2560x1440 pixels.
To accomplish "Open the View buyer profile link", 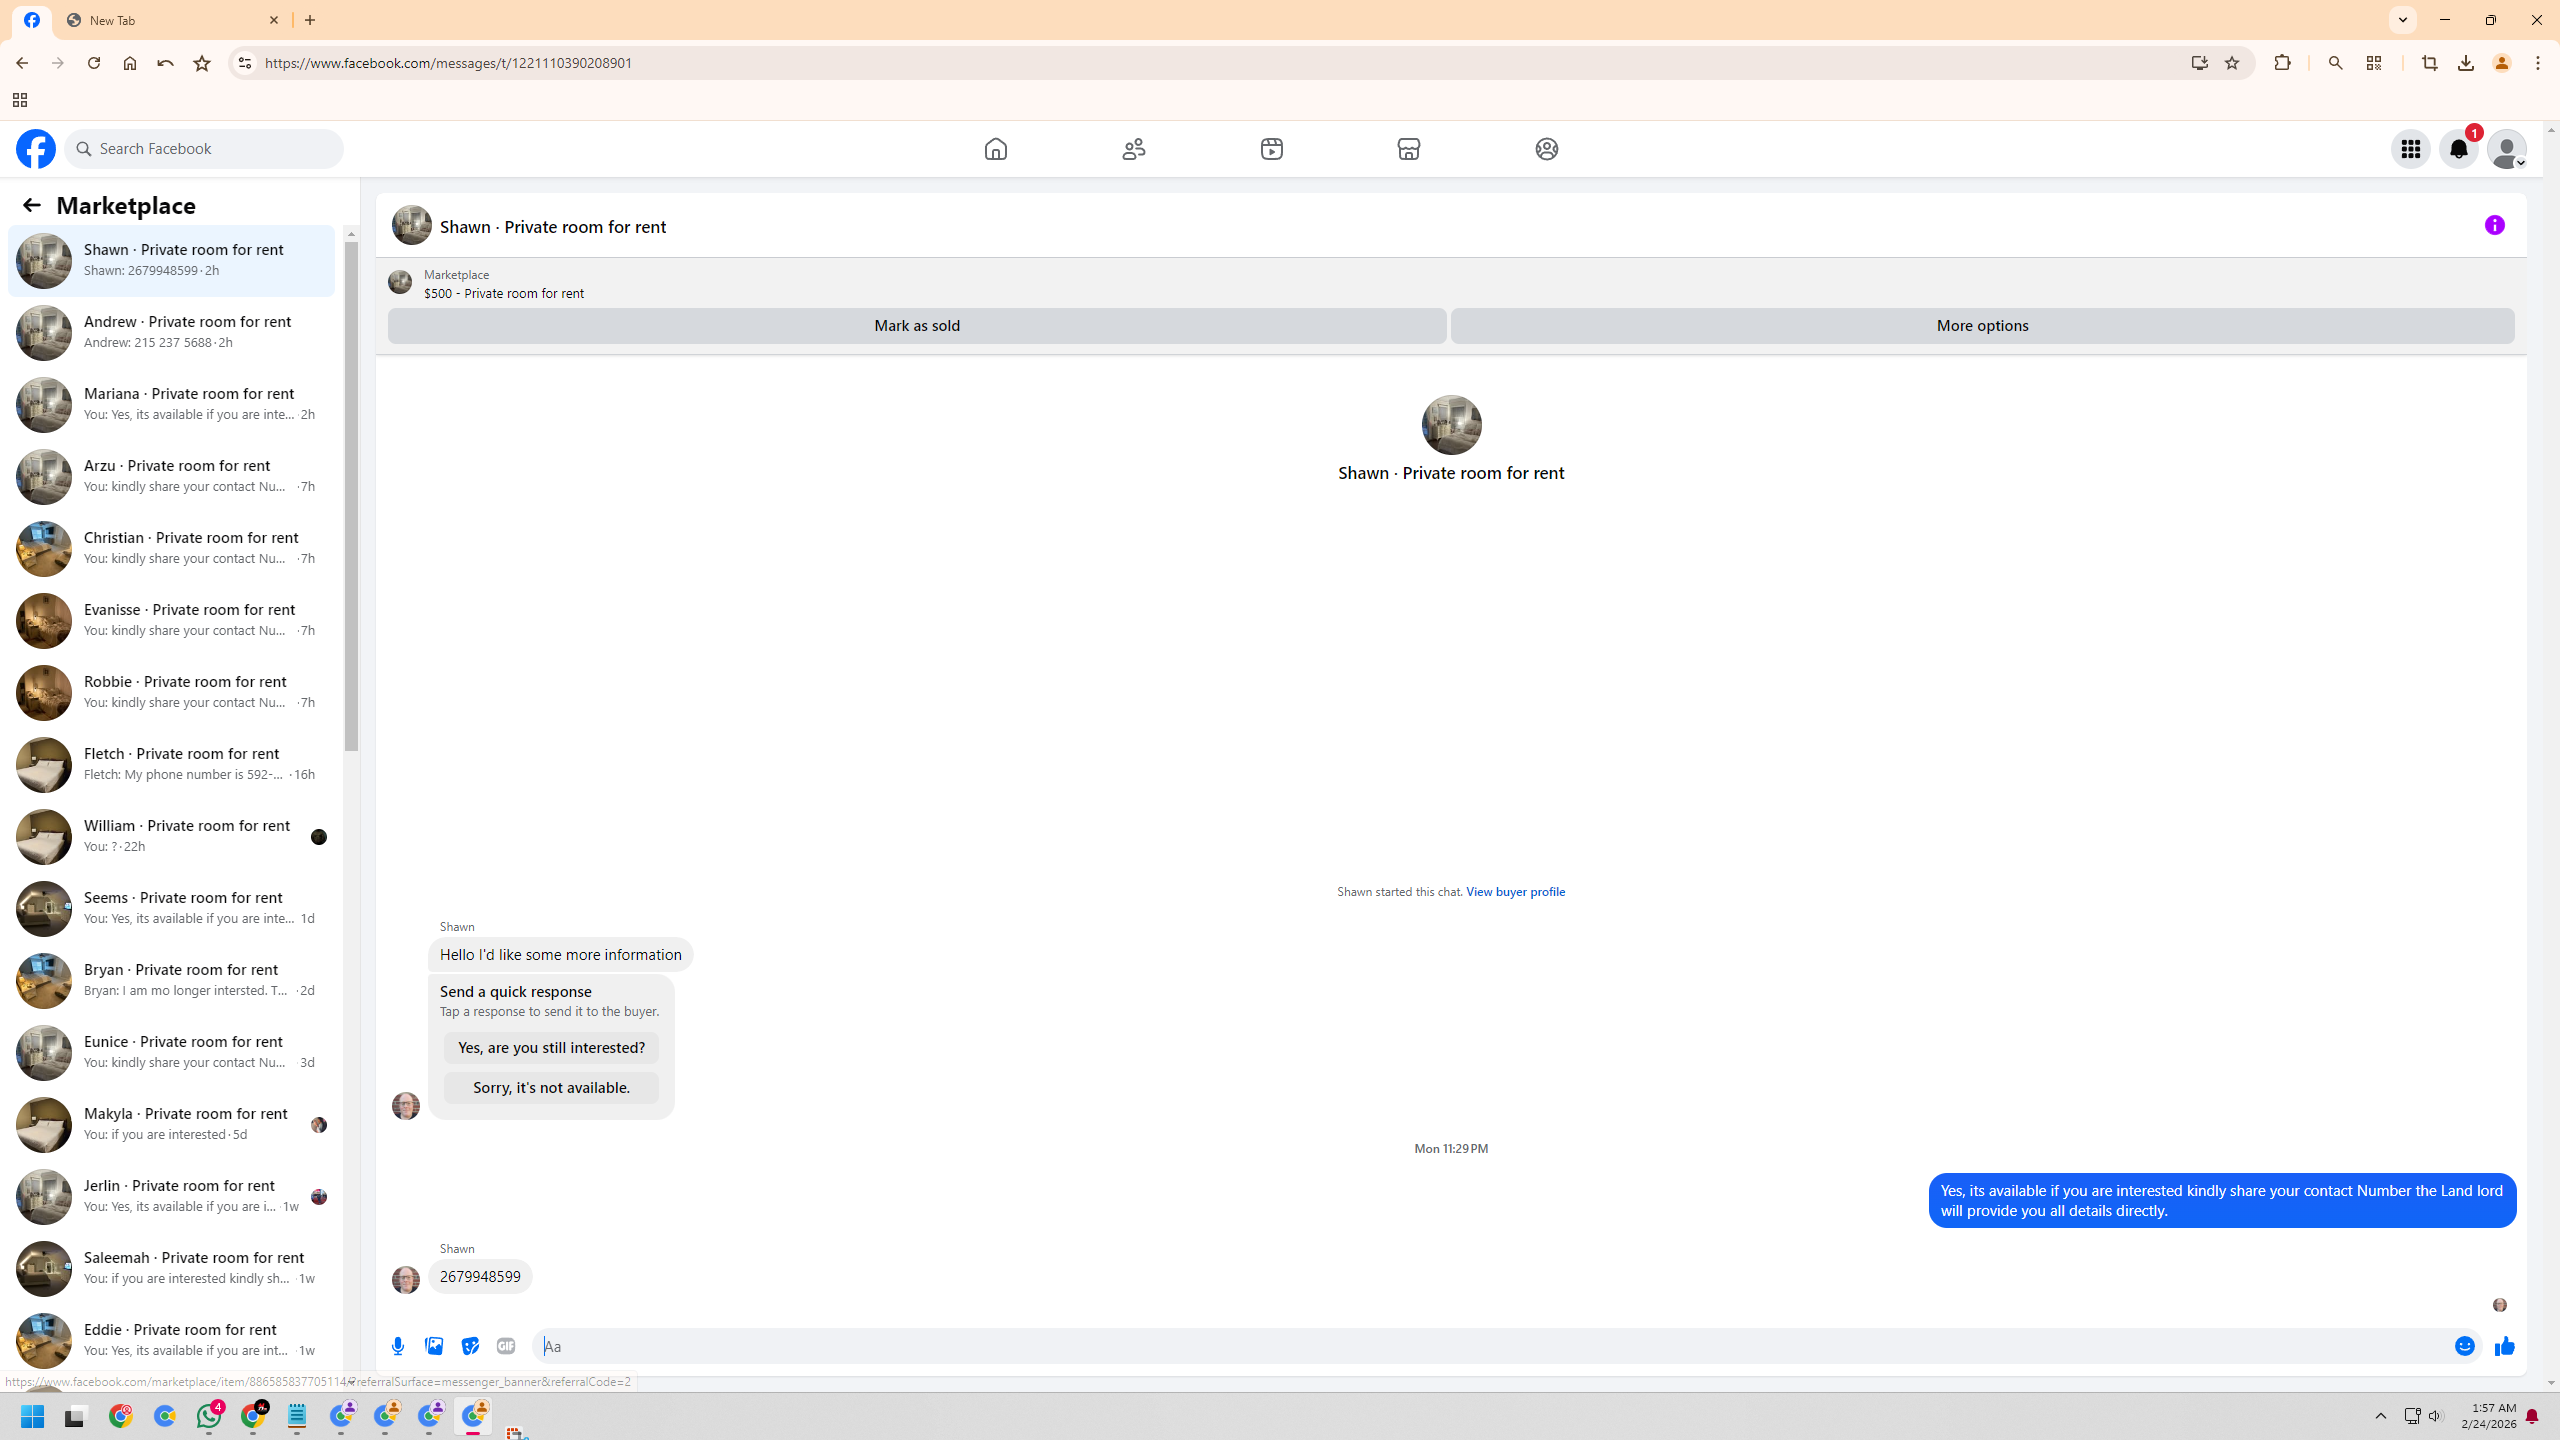I will point(1515,892).
